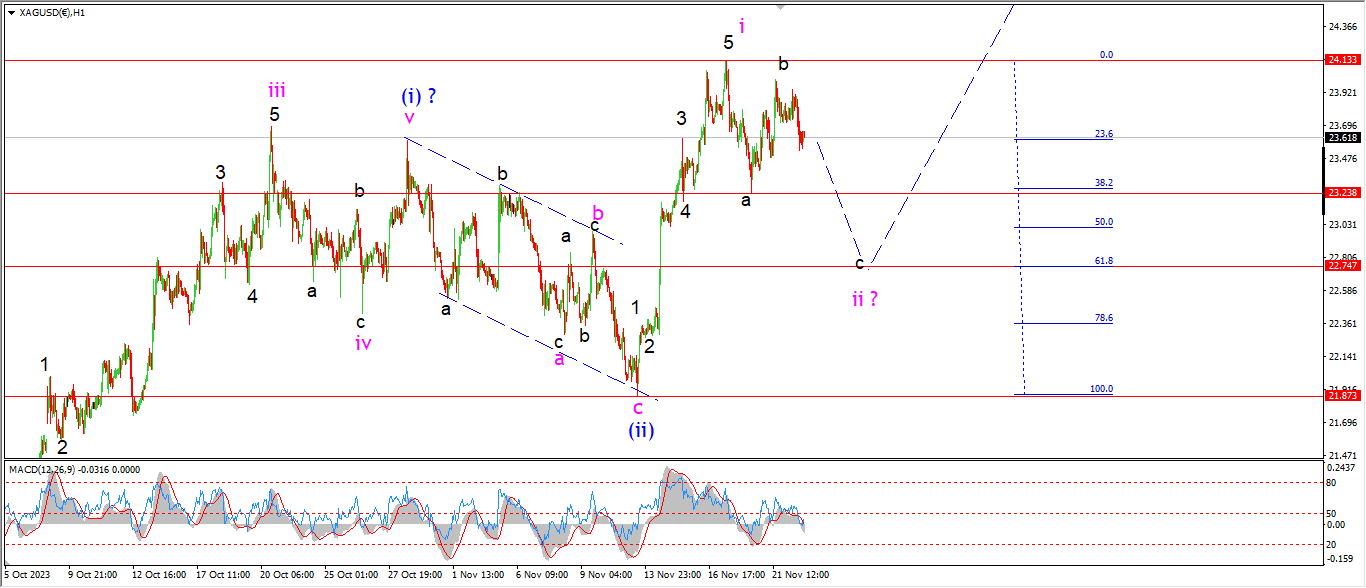Select the XAGUSD(€),H1 chart title text
The image size is (1366, 588).
pyautogui.click(x=52, y=12)
